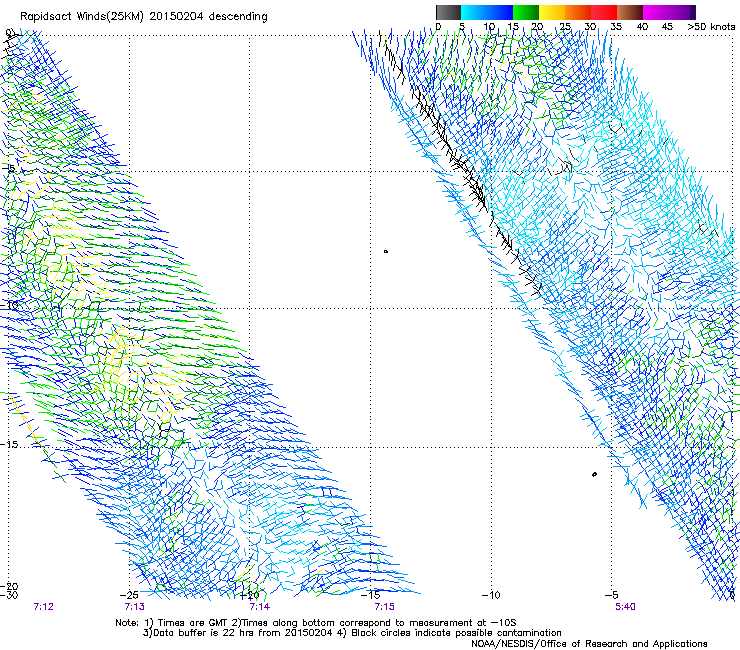Click the magenta 40-45 knots legend swatch
Image resolution: width=740 pixels, height=650 pixels.
click(655, 12)
